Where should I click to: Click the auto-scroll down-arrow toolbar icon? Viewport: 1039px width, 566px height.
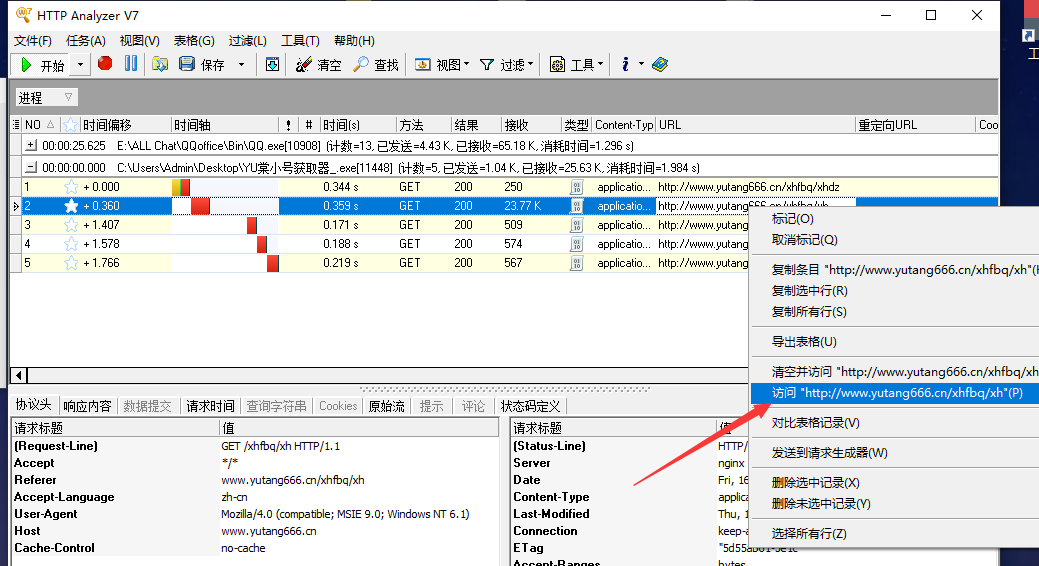click(272, 64)
